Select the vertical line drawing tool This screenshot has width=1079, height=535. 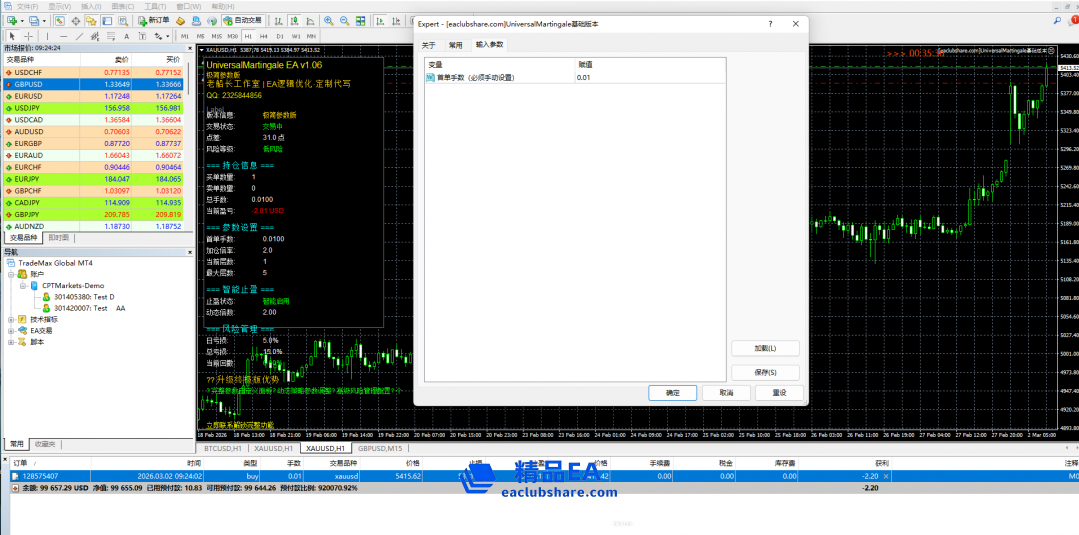45,37
